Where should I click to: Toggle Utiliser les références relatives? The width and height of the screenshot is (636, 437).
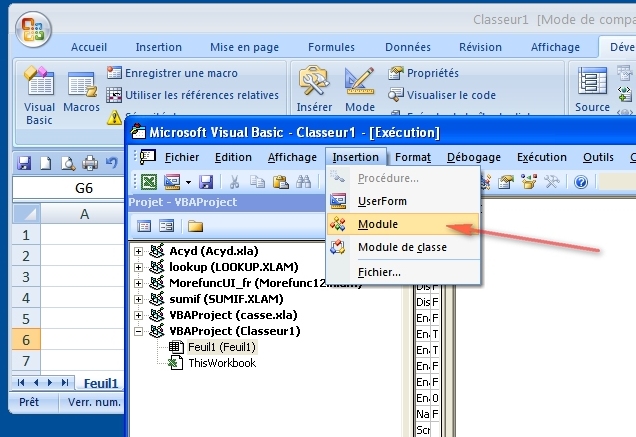click(193, 95)
